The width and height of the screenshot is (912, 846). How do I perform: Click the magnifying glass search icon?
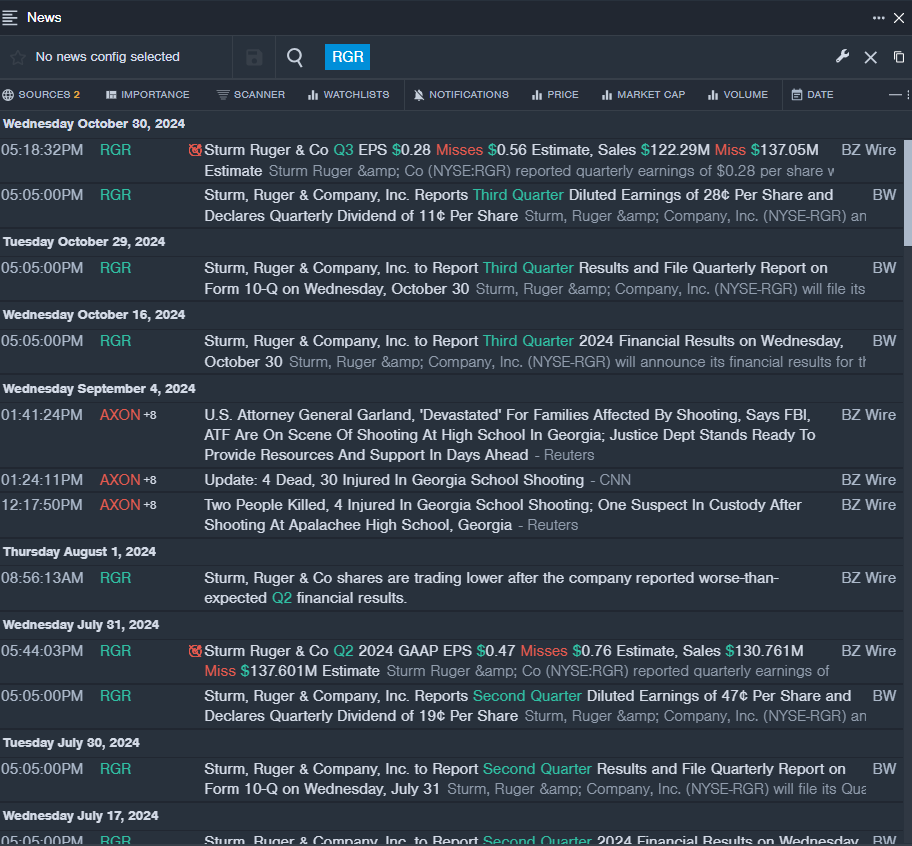click(295, 58)
